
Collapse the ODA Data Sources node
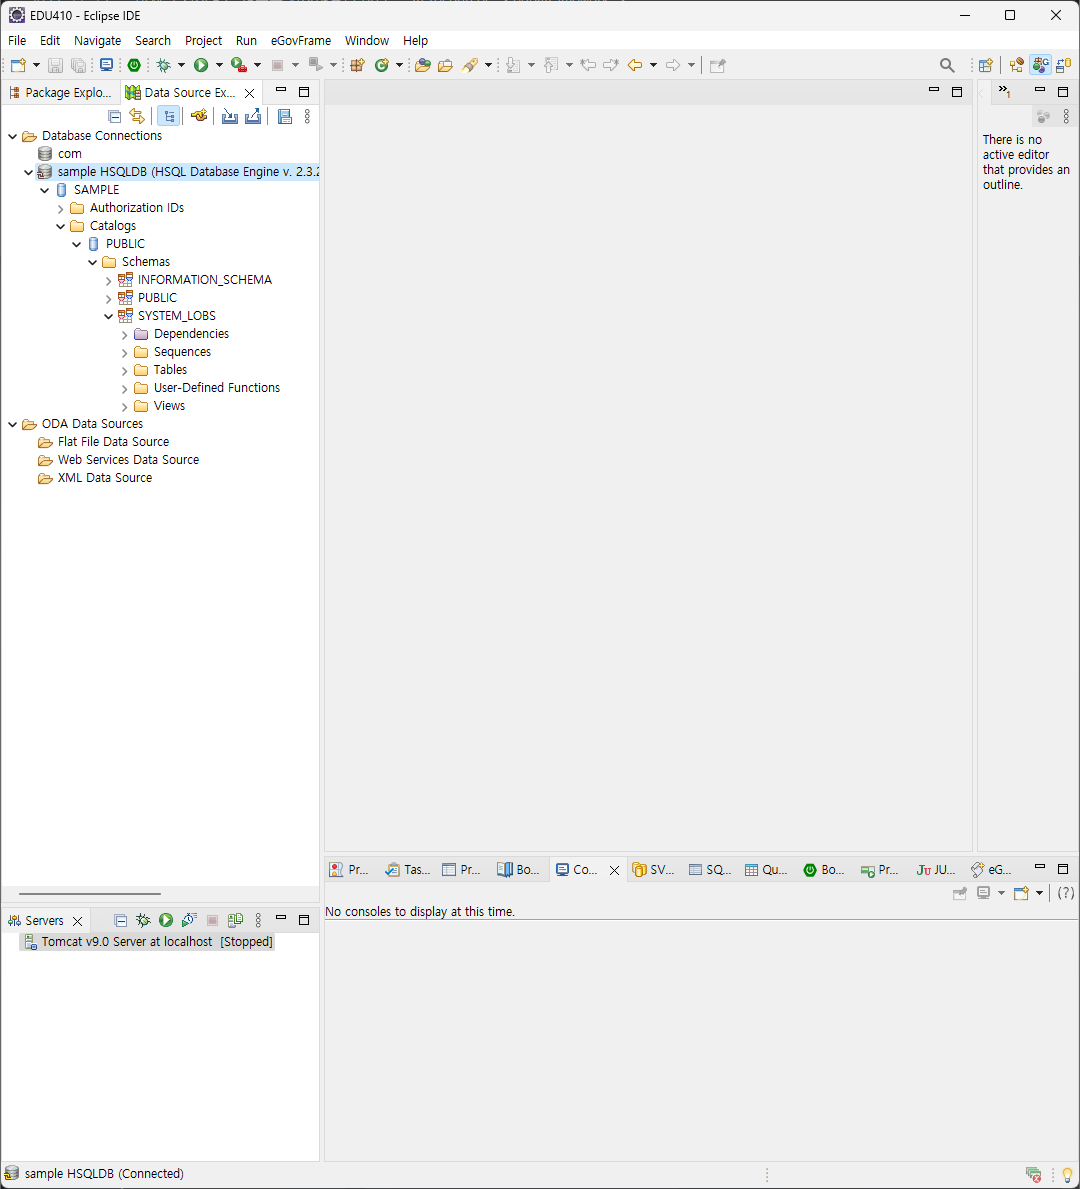pyautogui.click(x=13, y=424)
